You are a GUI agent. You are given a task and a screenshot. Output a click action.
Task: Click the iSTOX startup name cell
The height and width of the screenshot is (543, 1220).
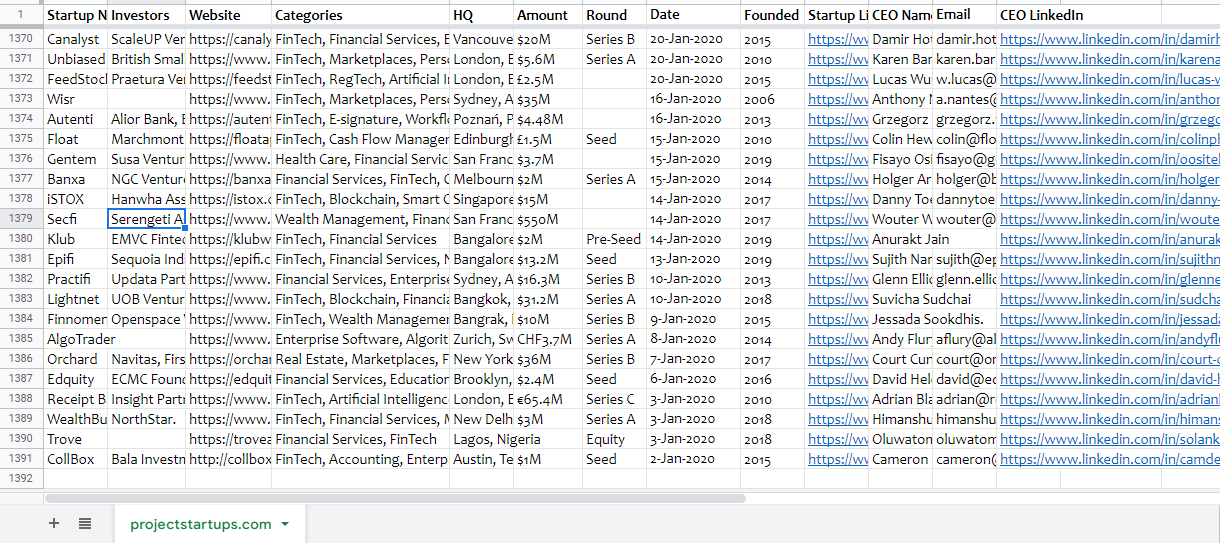pos(75,199)
